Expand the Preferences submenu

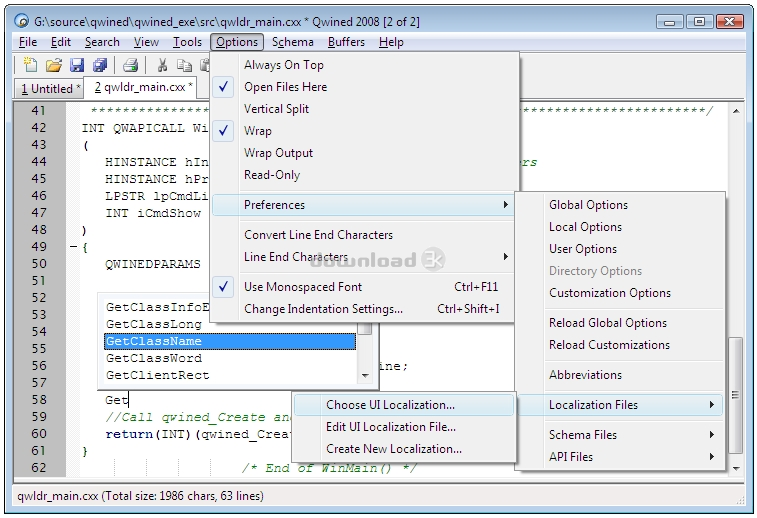(x=363, y=205)
